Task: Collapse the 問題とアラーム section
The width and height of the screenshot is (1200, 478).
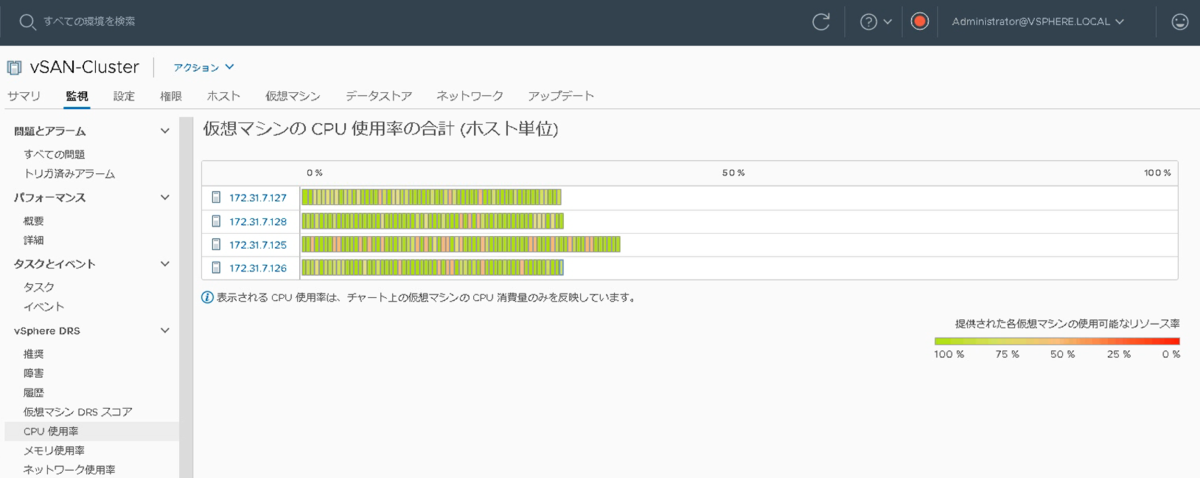Action: (x=165, y=131)
